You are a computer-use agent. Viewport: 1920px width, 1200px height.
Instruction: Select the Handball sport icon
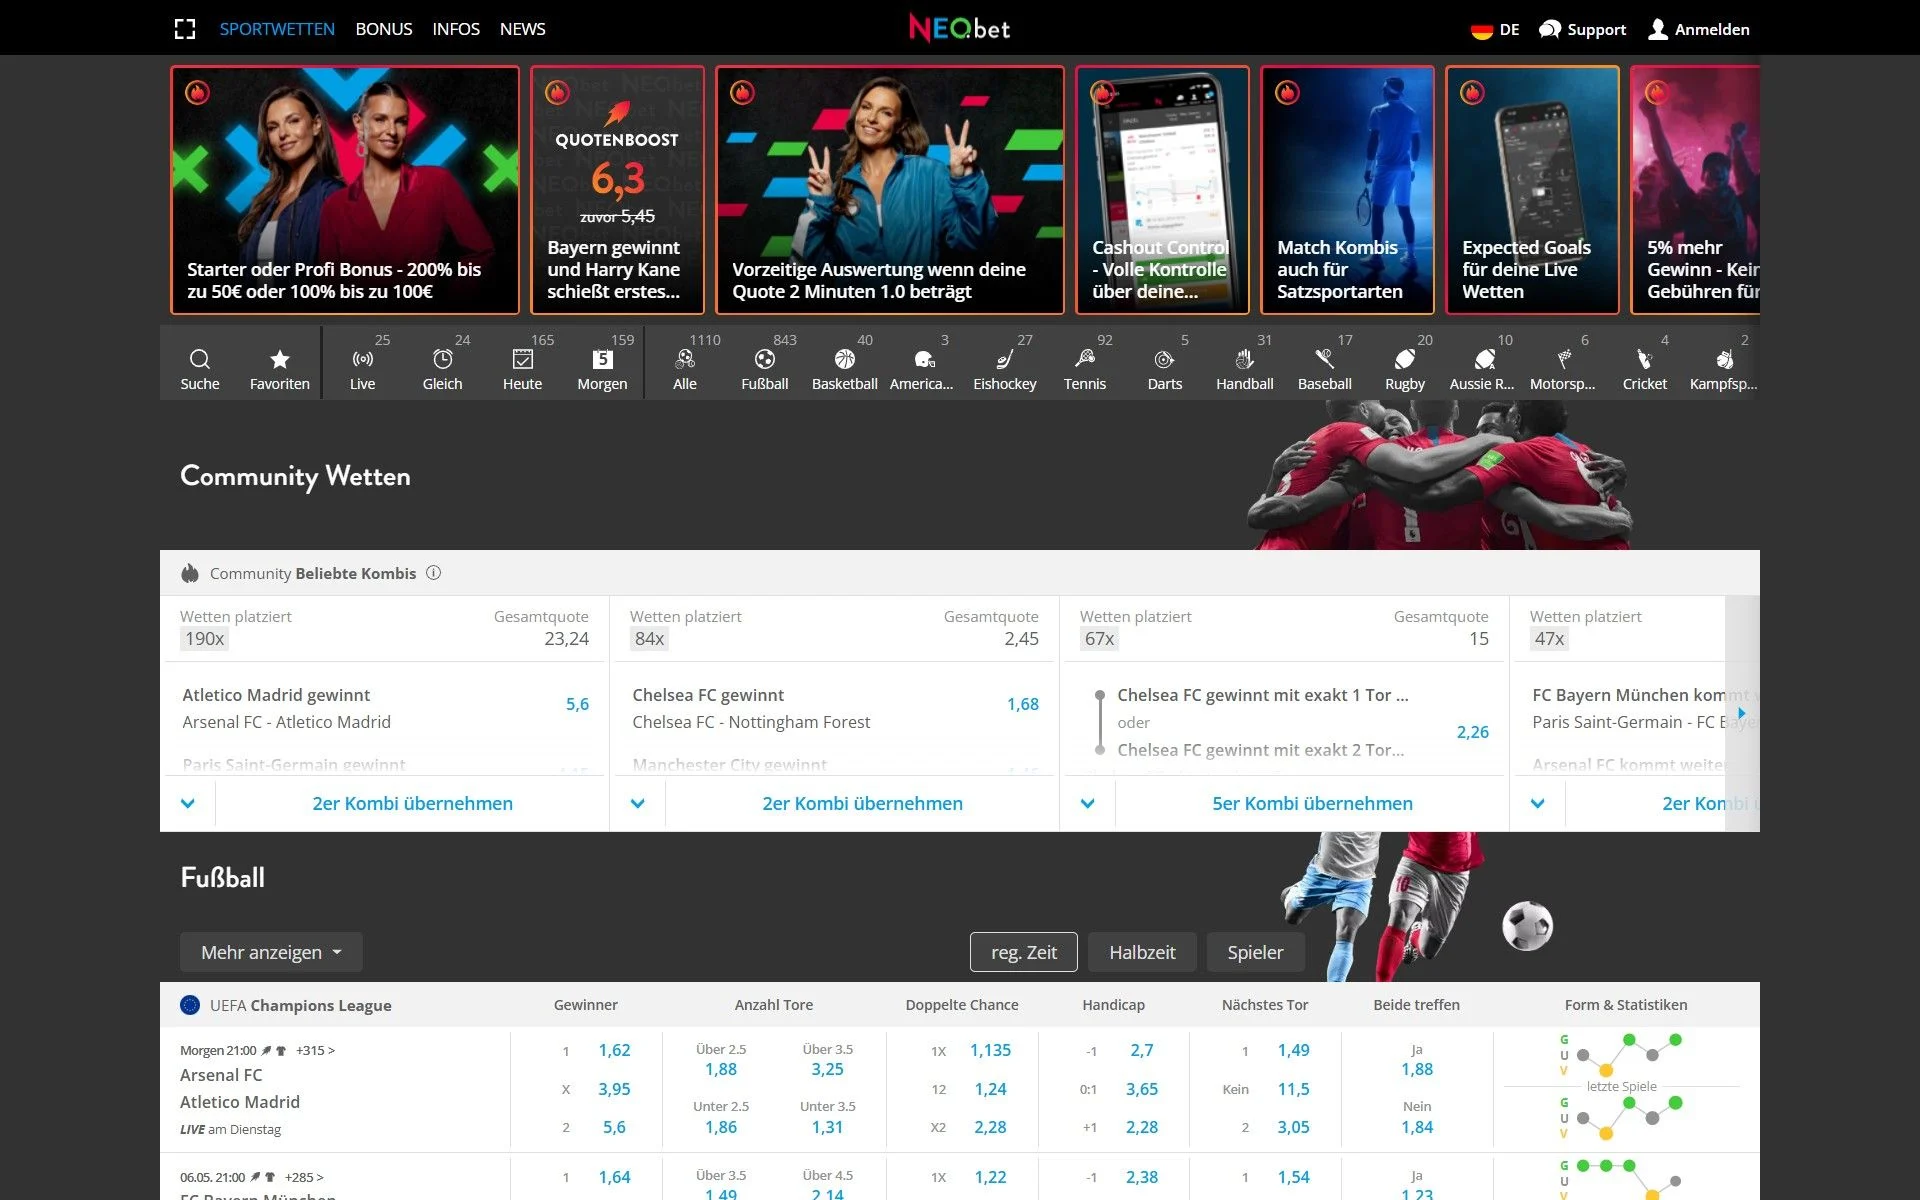1245,359
